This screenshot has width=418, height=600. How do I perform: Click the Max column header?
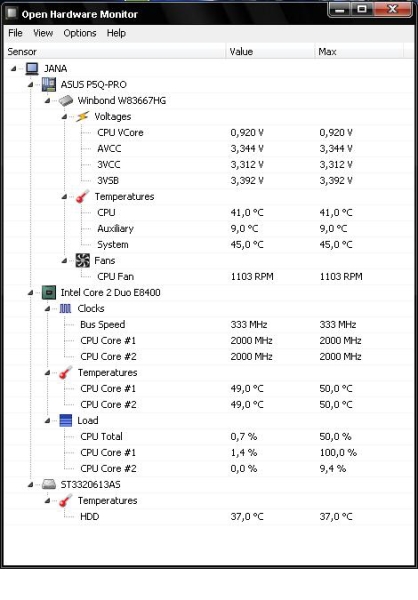click(359, 51)
